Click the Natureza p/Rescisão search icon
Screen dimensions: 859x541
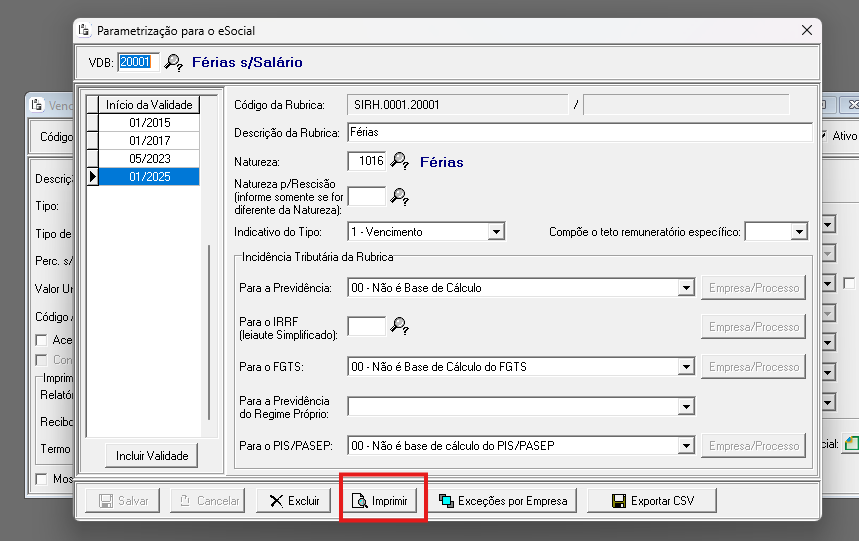[400, 196]
